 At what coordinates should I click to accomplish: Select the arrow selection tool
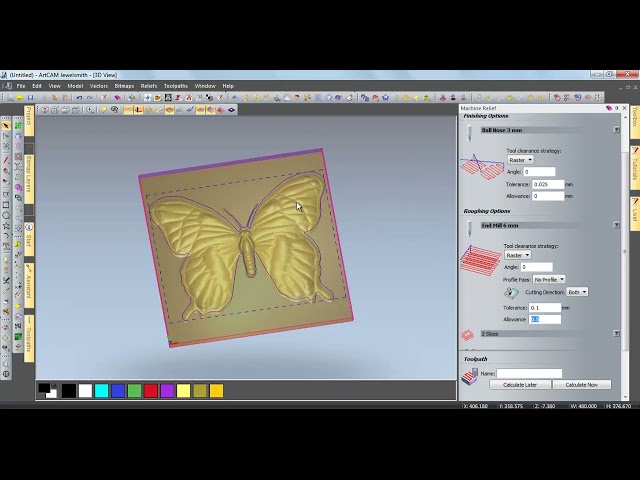6,126
